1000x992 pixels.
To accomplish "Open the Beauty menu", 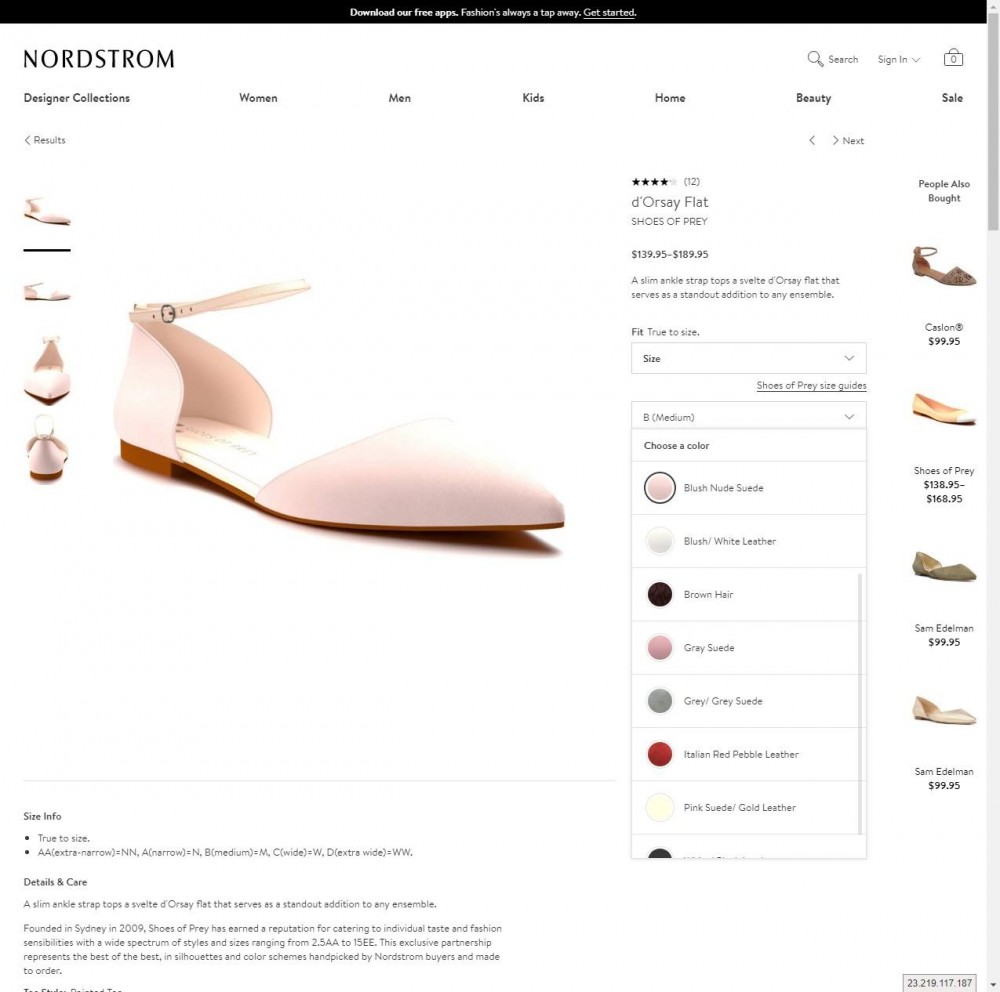I will click(x=813, y=98).
